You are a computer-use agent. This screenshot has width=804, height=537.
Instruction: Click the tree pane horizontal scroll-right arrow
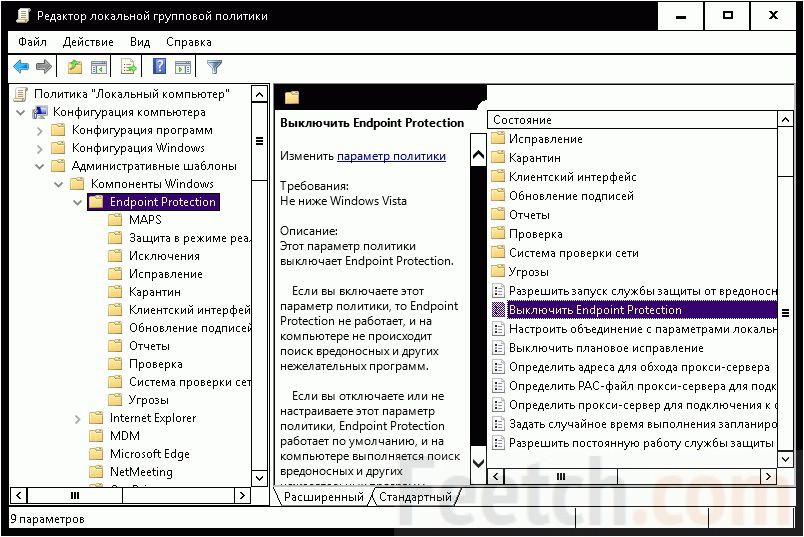pos(242,495)
